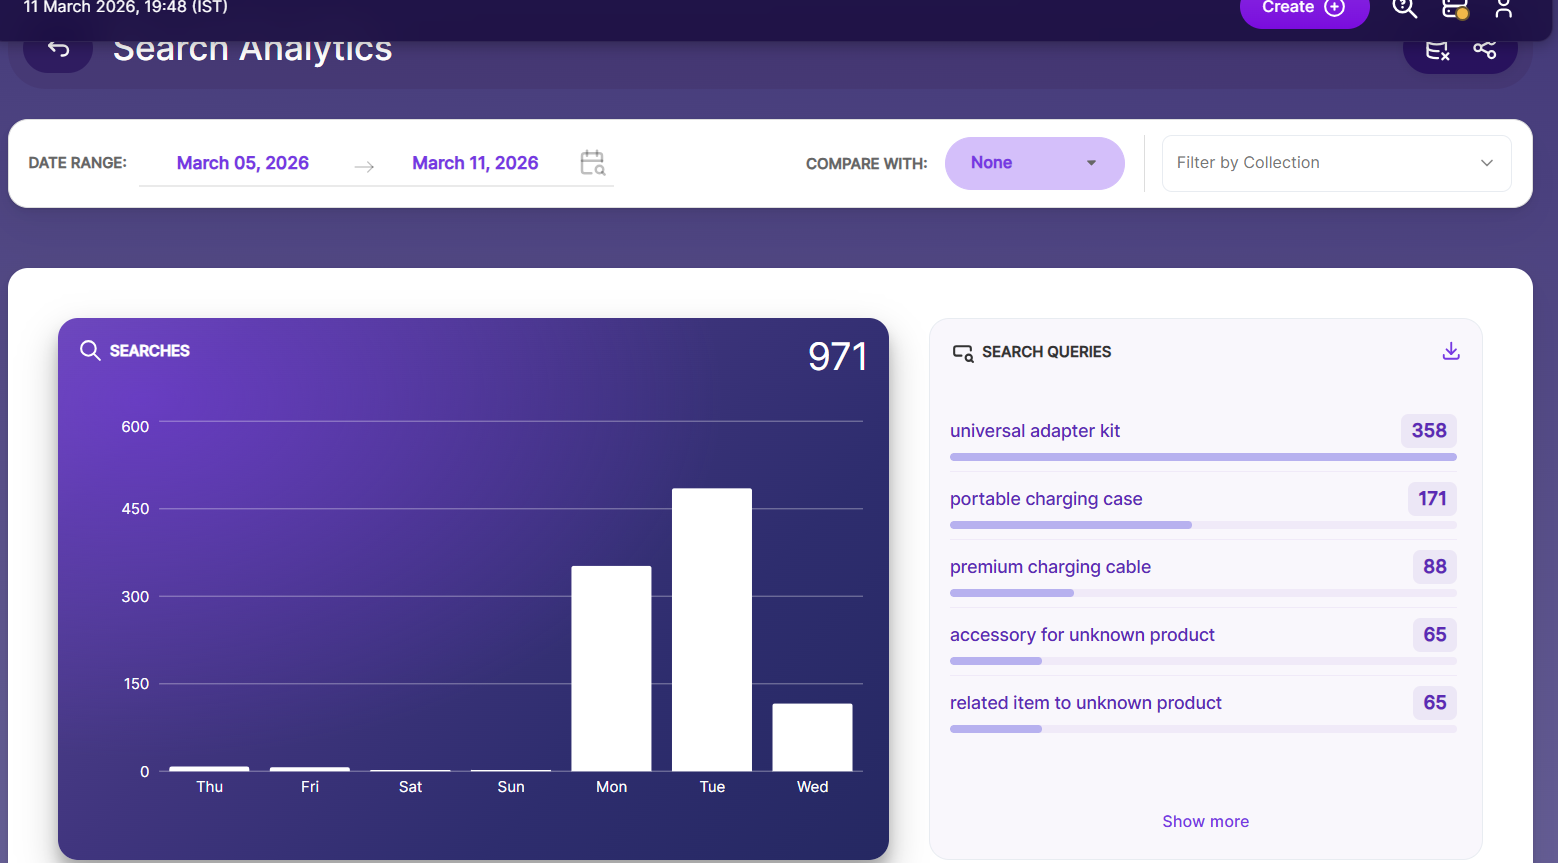This screenshot has height=863, width=1558.
Task: Click the SEARCH QUERIES heading
Action: (1046, 352)
